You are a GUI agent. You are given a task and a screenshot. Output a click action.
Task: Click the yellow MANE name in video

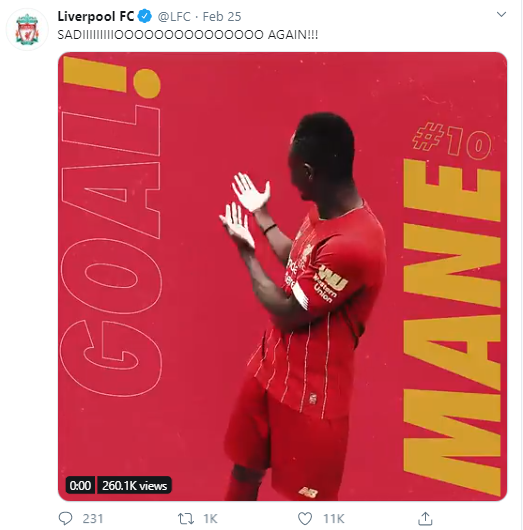tap(452, 324)
